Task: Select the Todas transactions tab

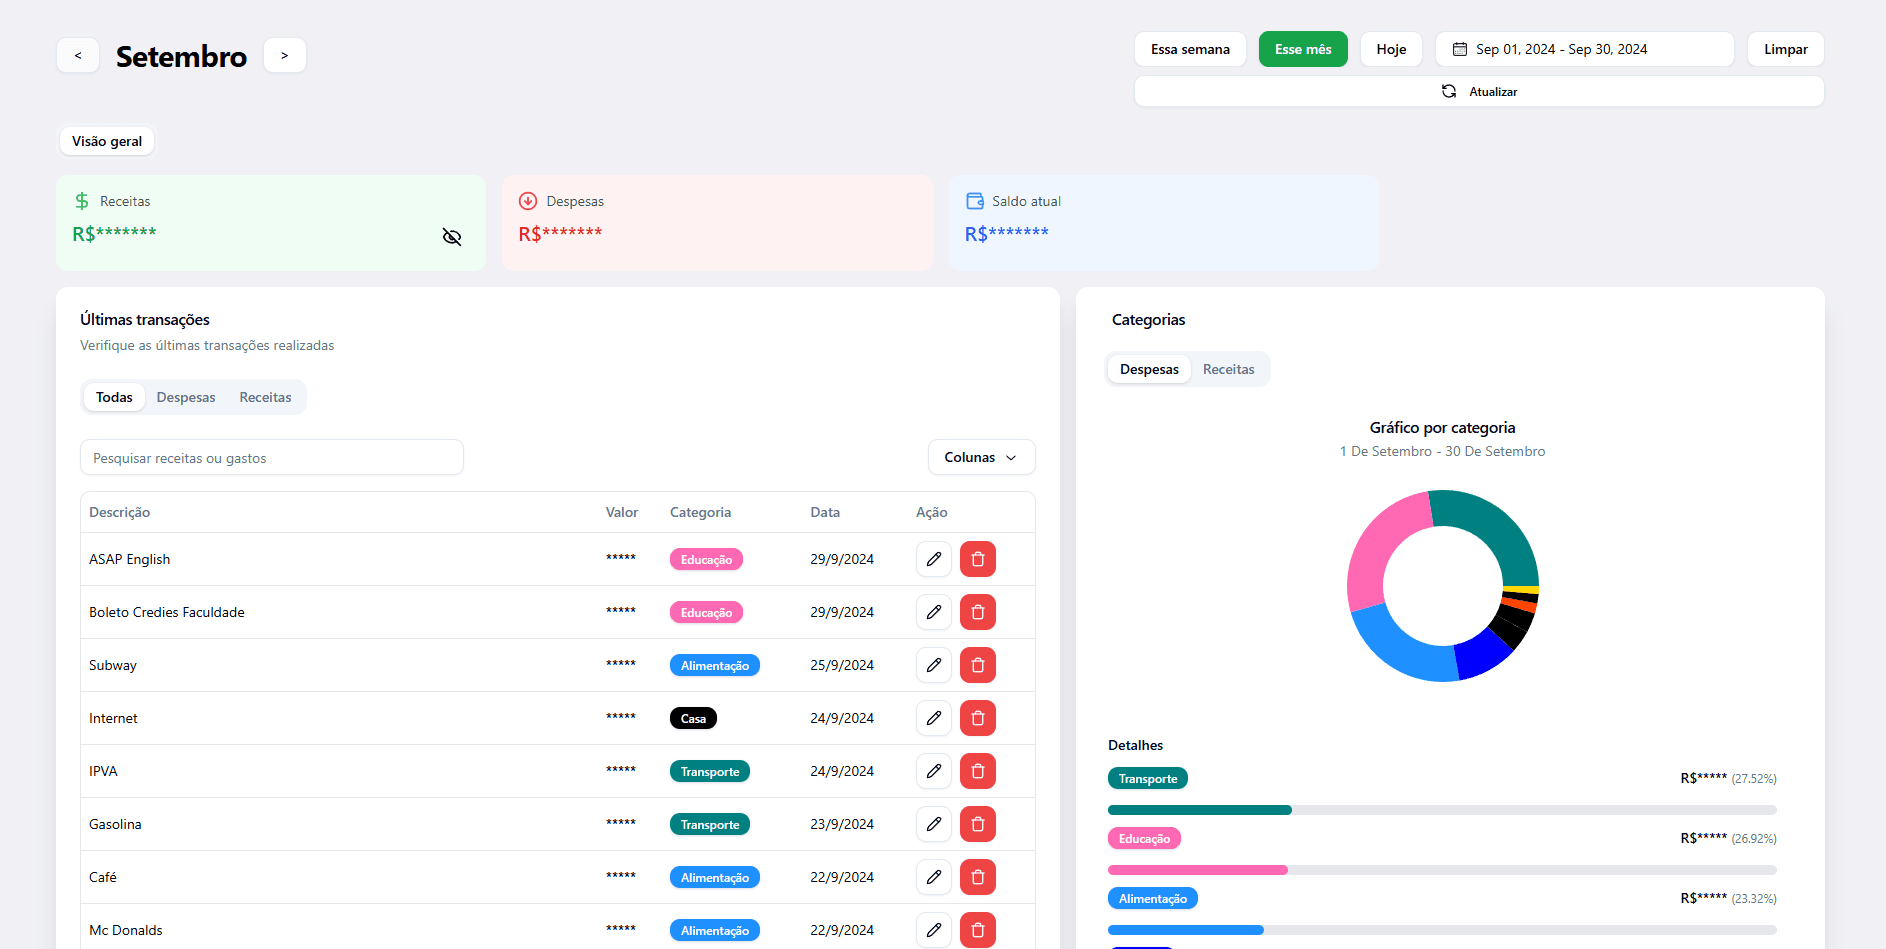Action: [x=114, y=397]
